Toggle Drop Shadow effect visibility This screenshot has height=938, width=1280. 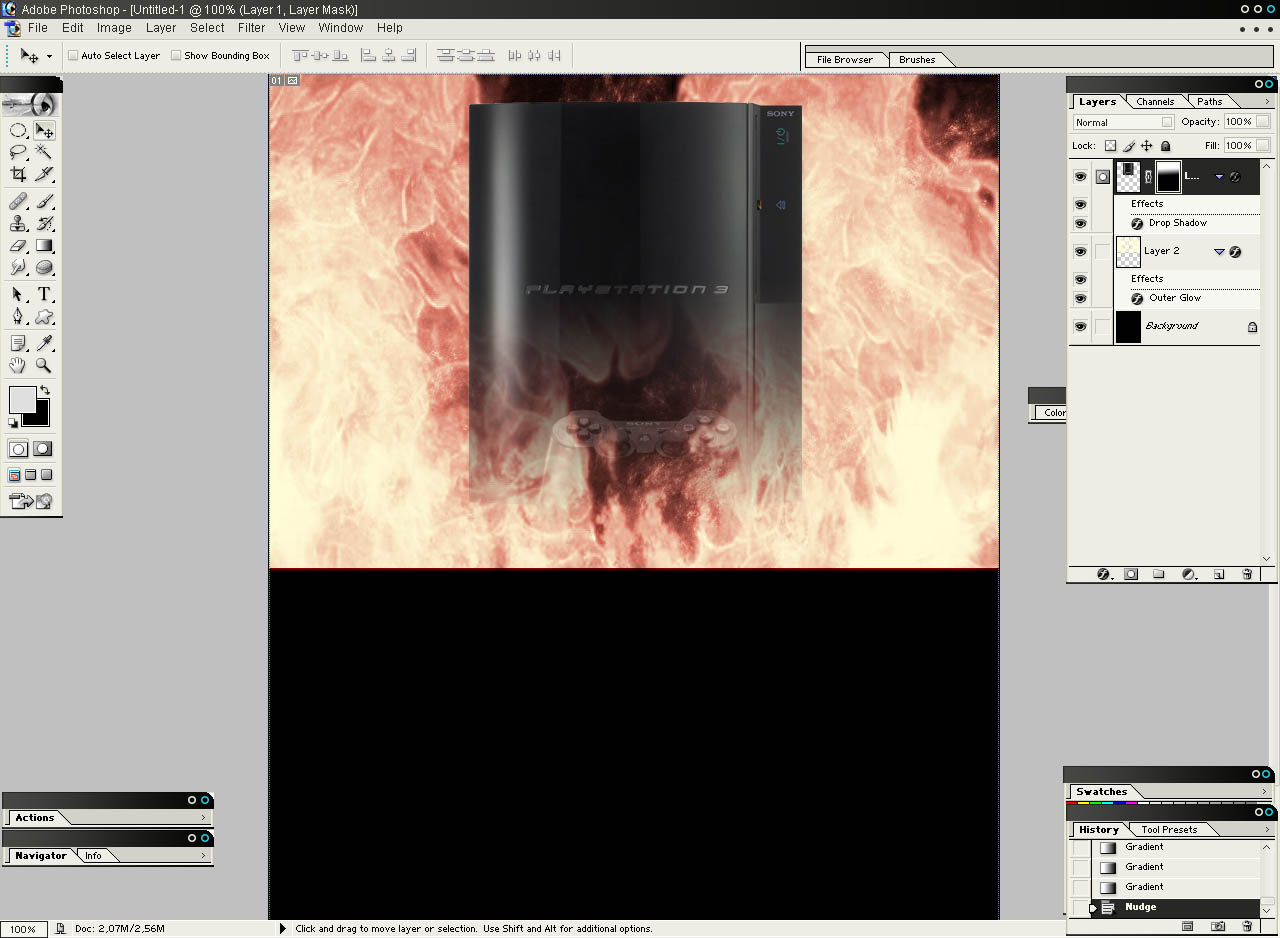(1080, 224)
